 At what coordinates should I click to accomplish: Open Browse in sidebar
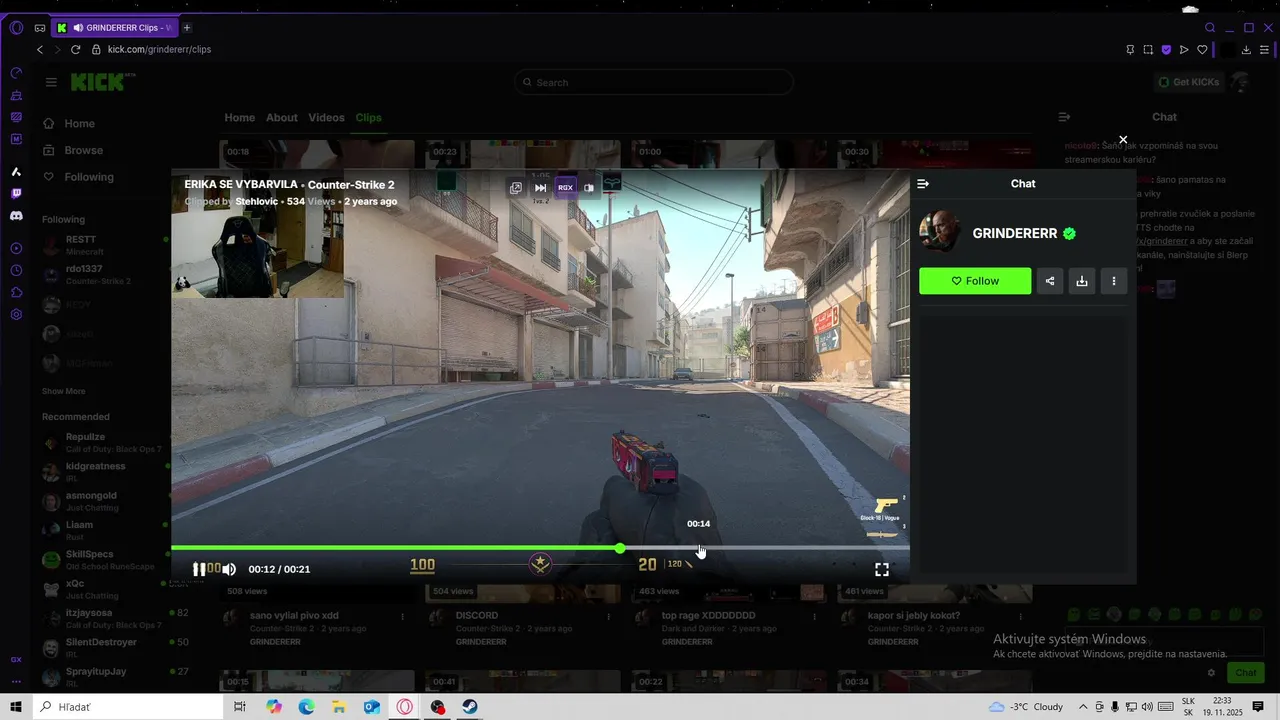point(84,150)
